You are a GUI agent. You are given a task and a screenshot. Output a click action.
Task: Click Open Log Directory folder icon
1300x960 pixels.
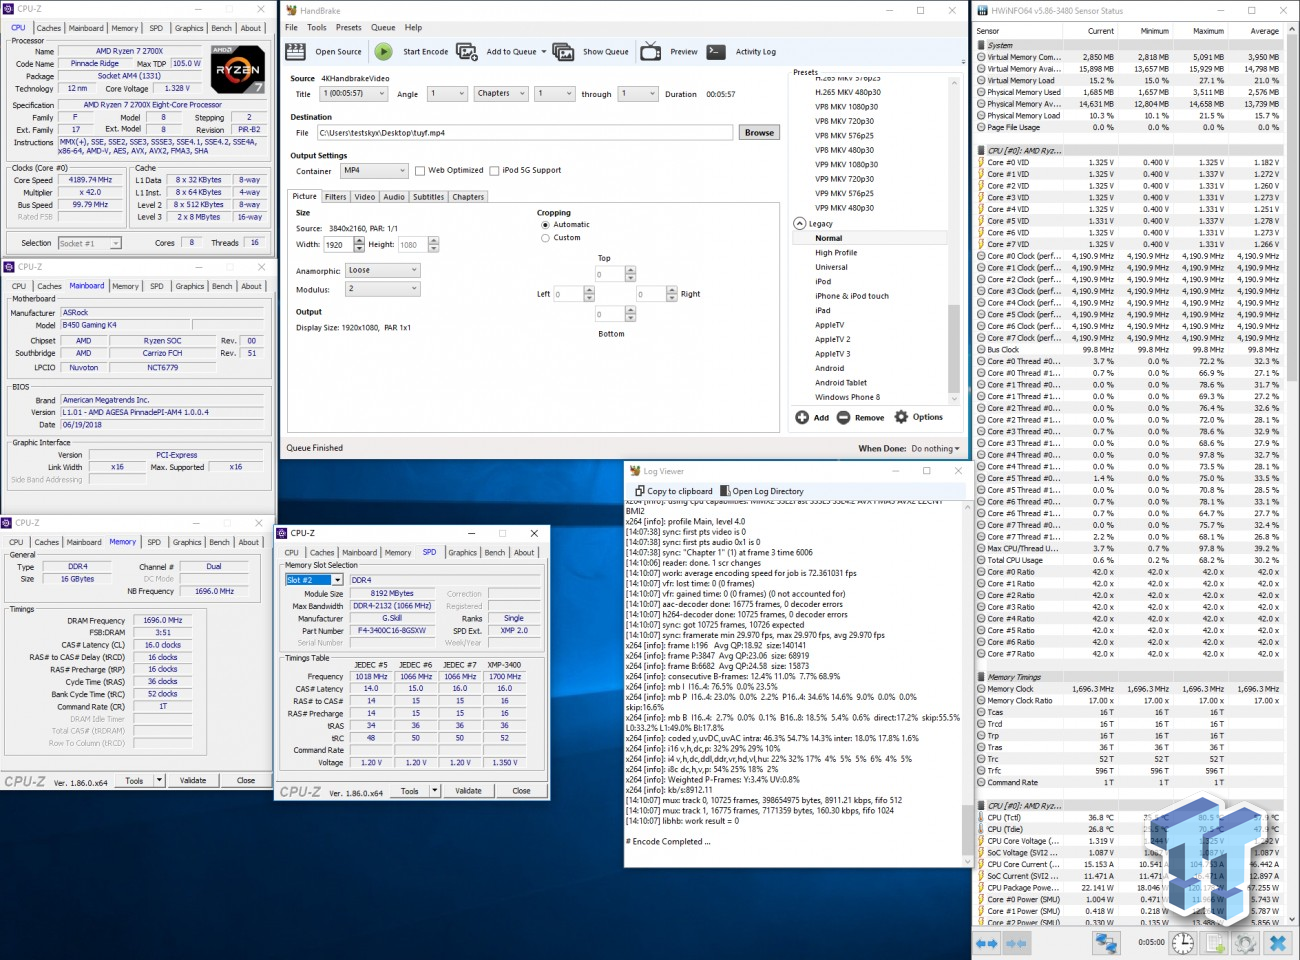tap(725, 491)
